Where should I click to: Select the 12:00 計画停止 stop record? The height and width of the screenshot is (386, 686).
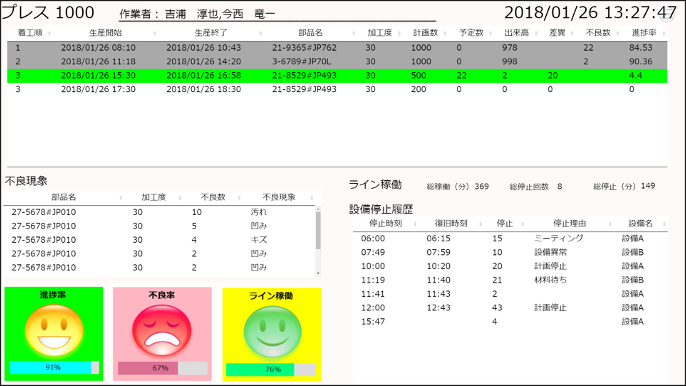(510, 308)
